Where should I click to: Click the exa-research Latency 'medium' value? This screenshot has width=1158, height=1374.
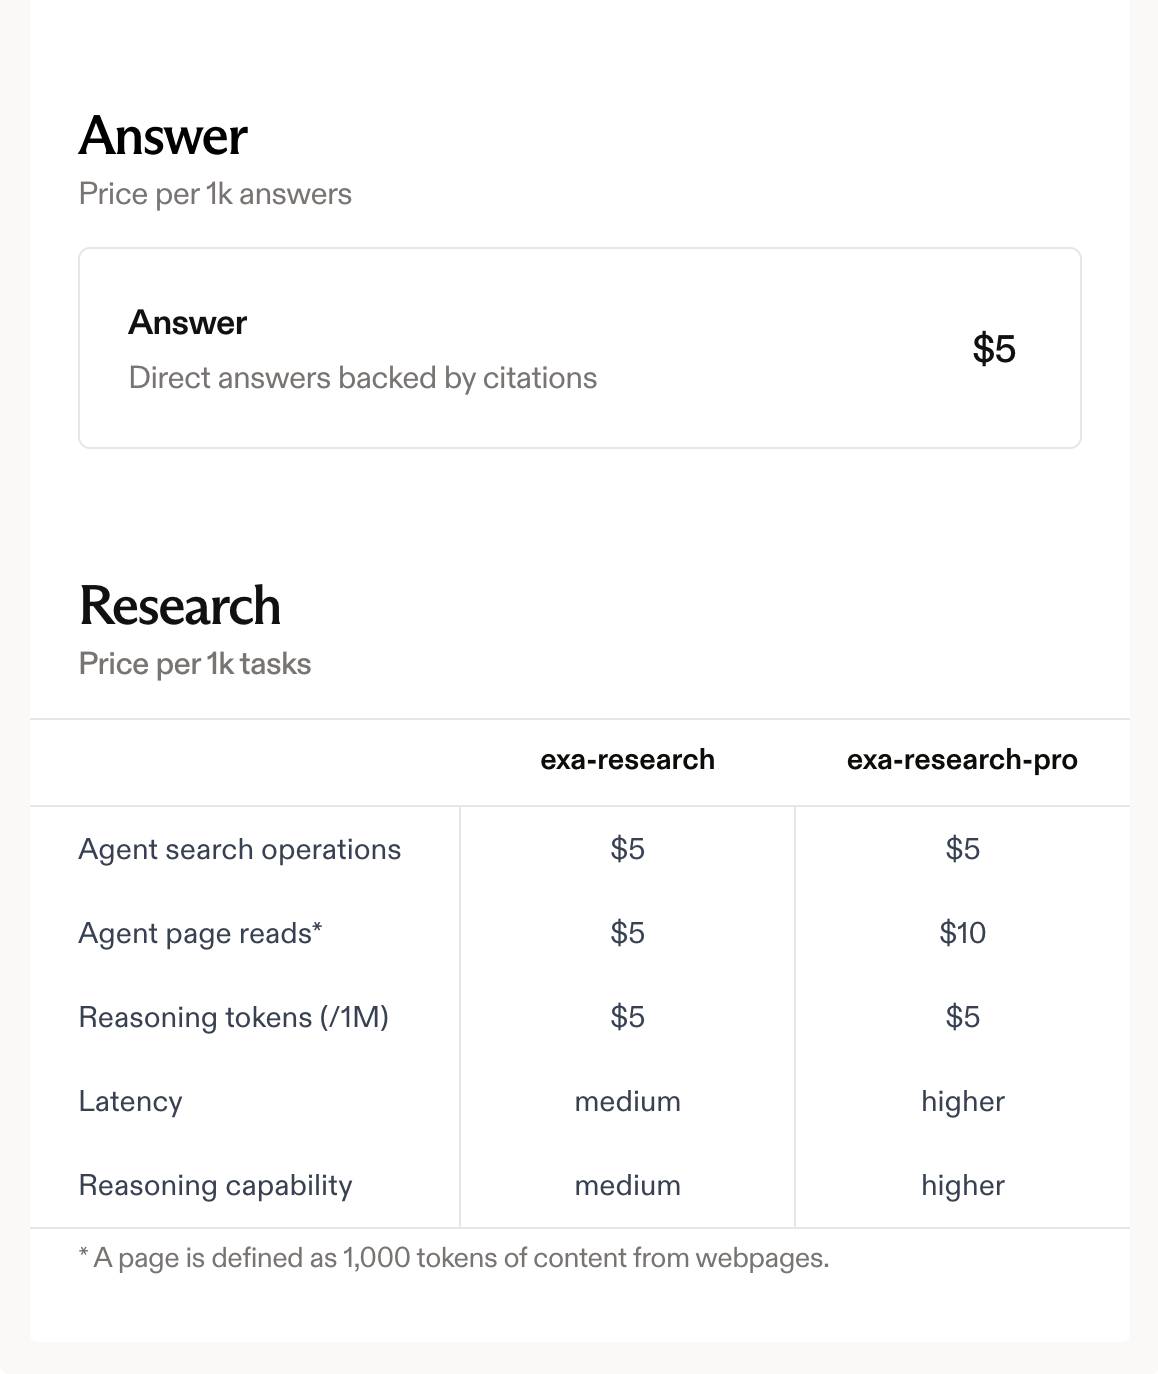tap(627, 1101)
